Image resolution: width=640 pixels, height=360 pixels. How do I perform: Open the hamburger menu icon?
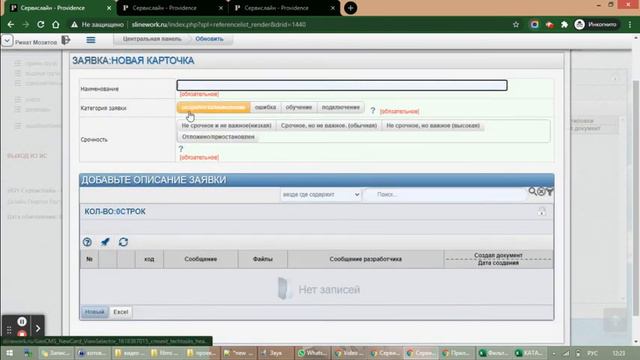coord(91,40)
